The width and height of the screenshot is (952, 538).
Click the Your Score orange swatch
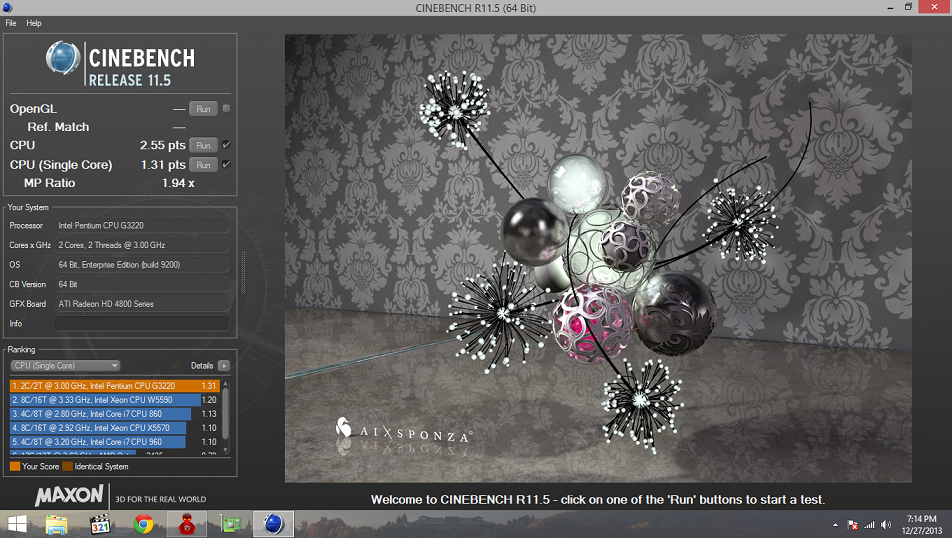tap(15, 466)
